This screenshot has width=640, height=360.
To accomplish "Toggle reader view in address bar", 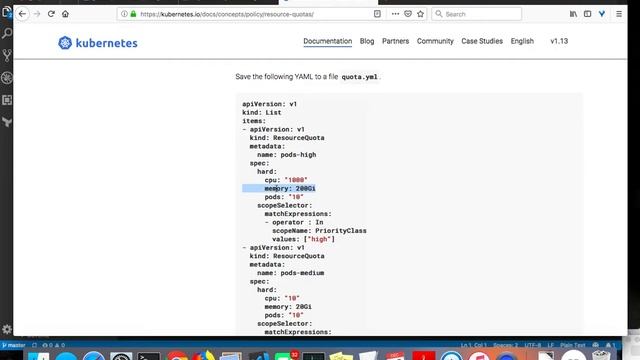I will point(377,14).
